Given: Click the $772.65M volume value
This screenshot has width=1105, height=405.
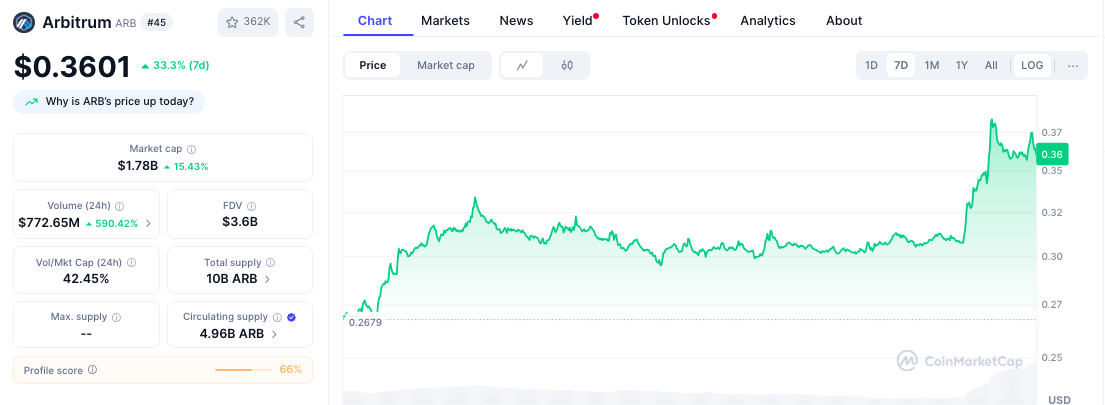Looking at the screenshot, I should coord(49,223).
